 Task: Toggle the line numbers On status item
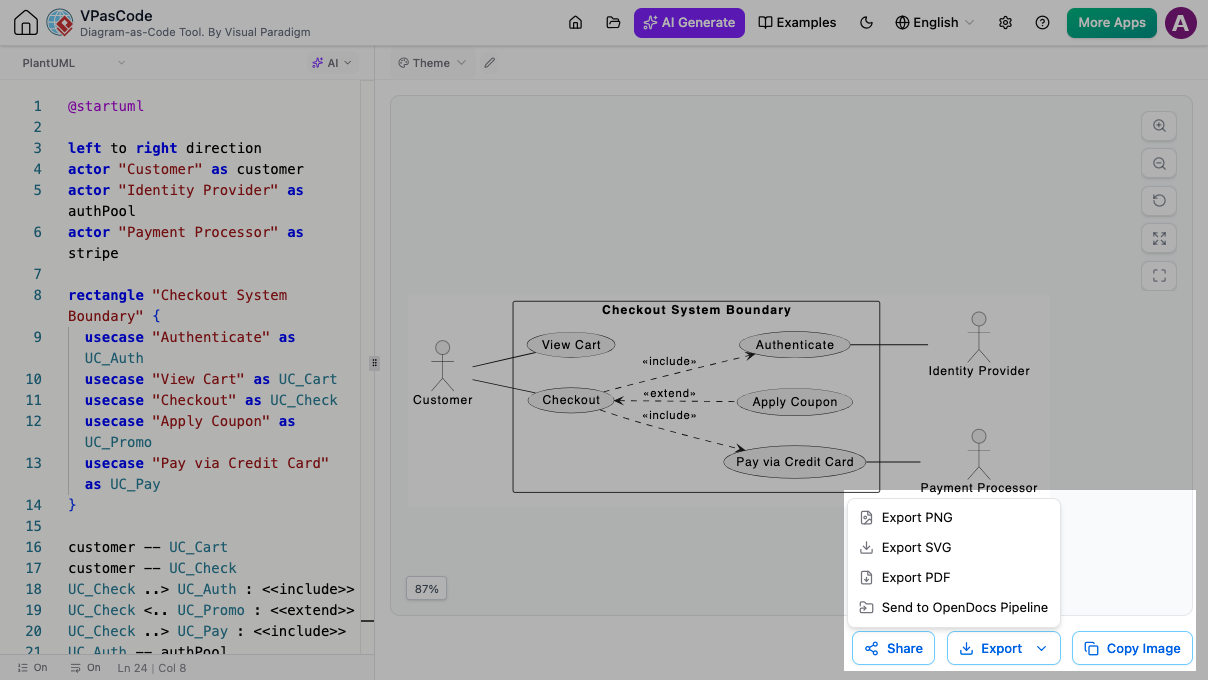pos(32,667)
